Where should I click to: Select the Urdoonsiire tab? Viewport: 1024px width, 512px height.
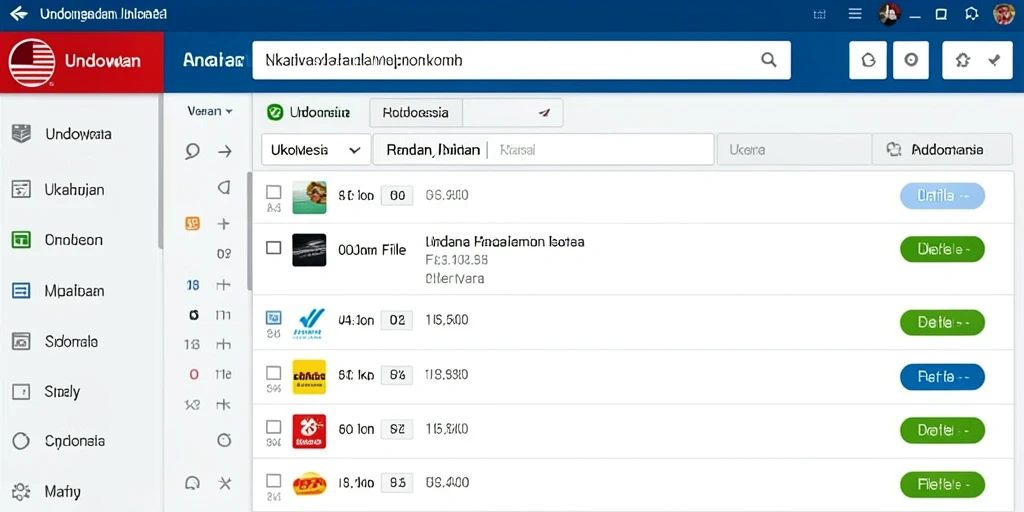coord(309,112)
